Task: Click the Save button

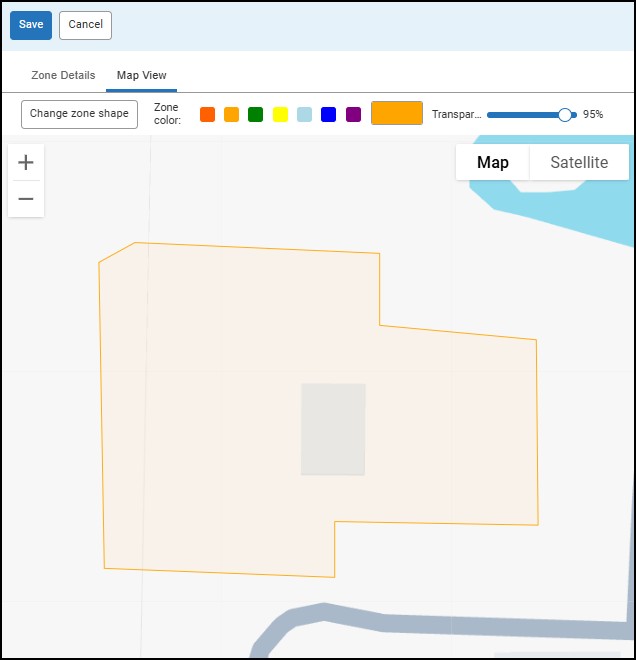Action: pyautogui.click(x=31, y=25)
